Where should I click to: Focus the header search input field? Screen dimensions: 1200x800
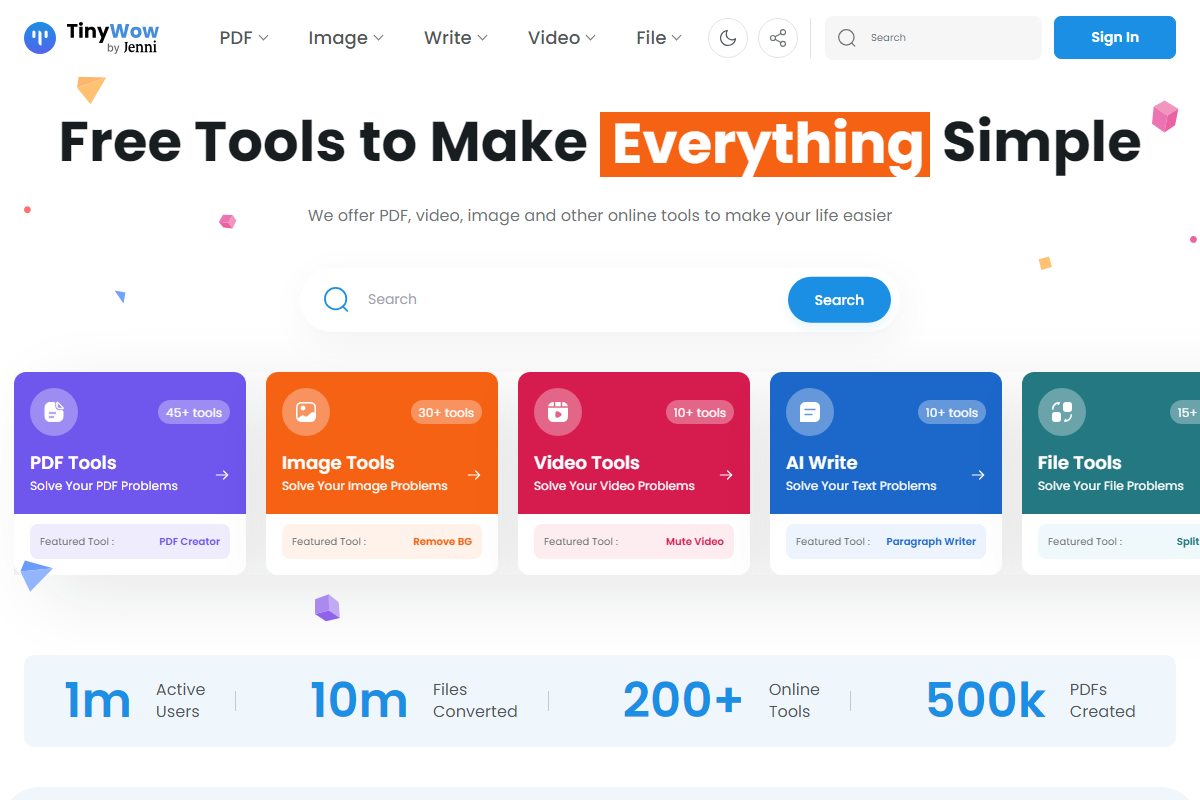coord(933,38)
